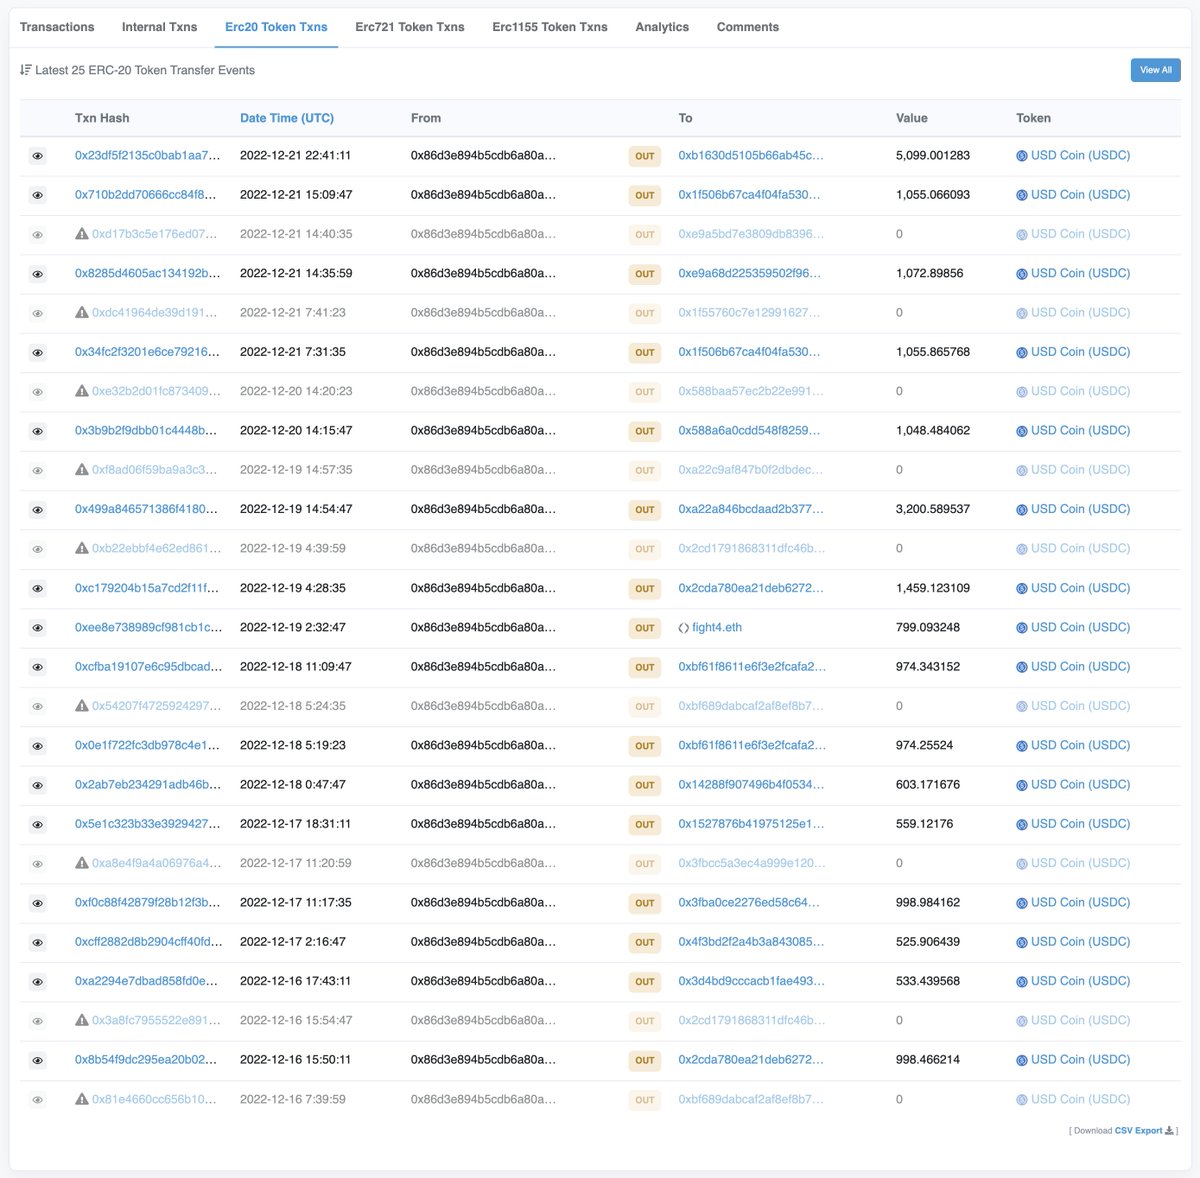Open USD Coin (USDC) link in 603.171676 row
Screen dimensions: 1200x1178
(x=1081, y=785)
